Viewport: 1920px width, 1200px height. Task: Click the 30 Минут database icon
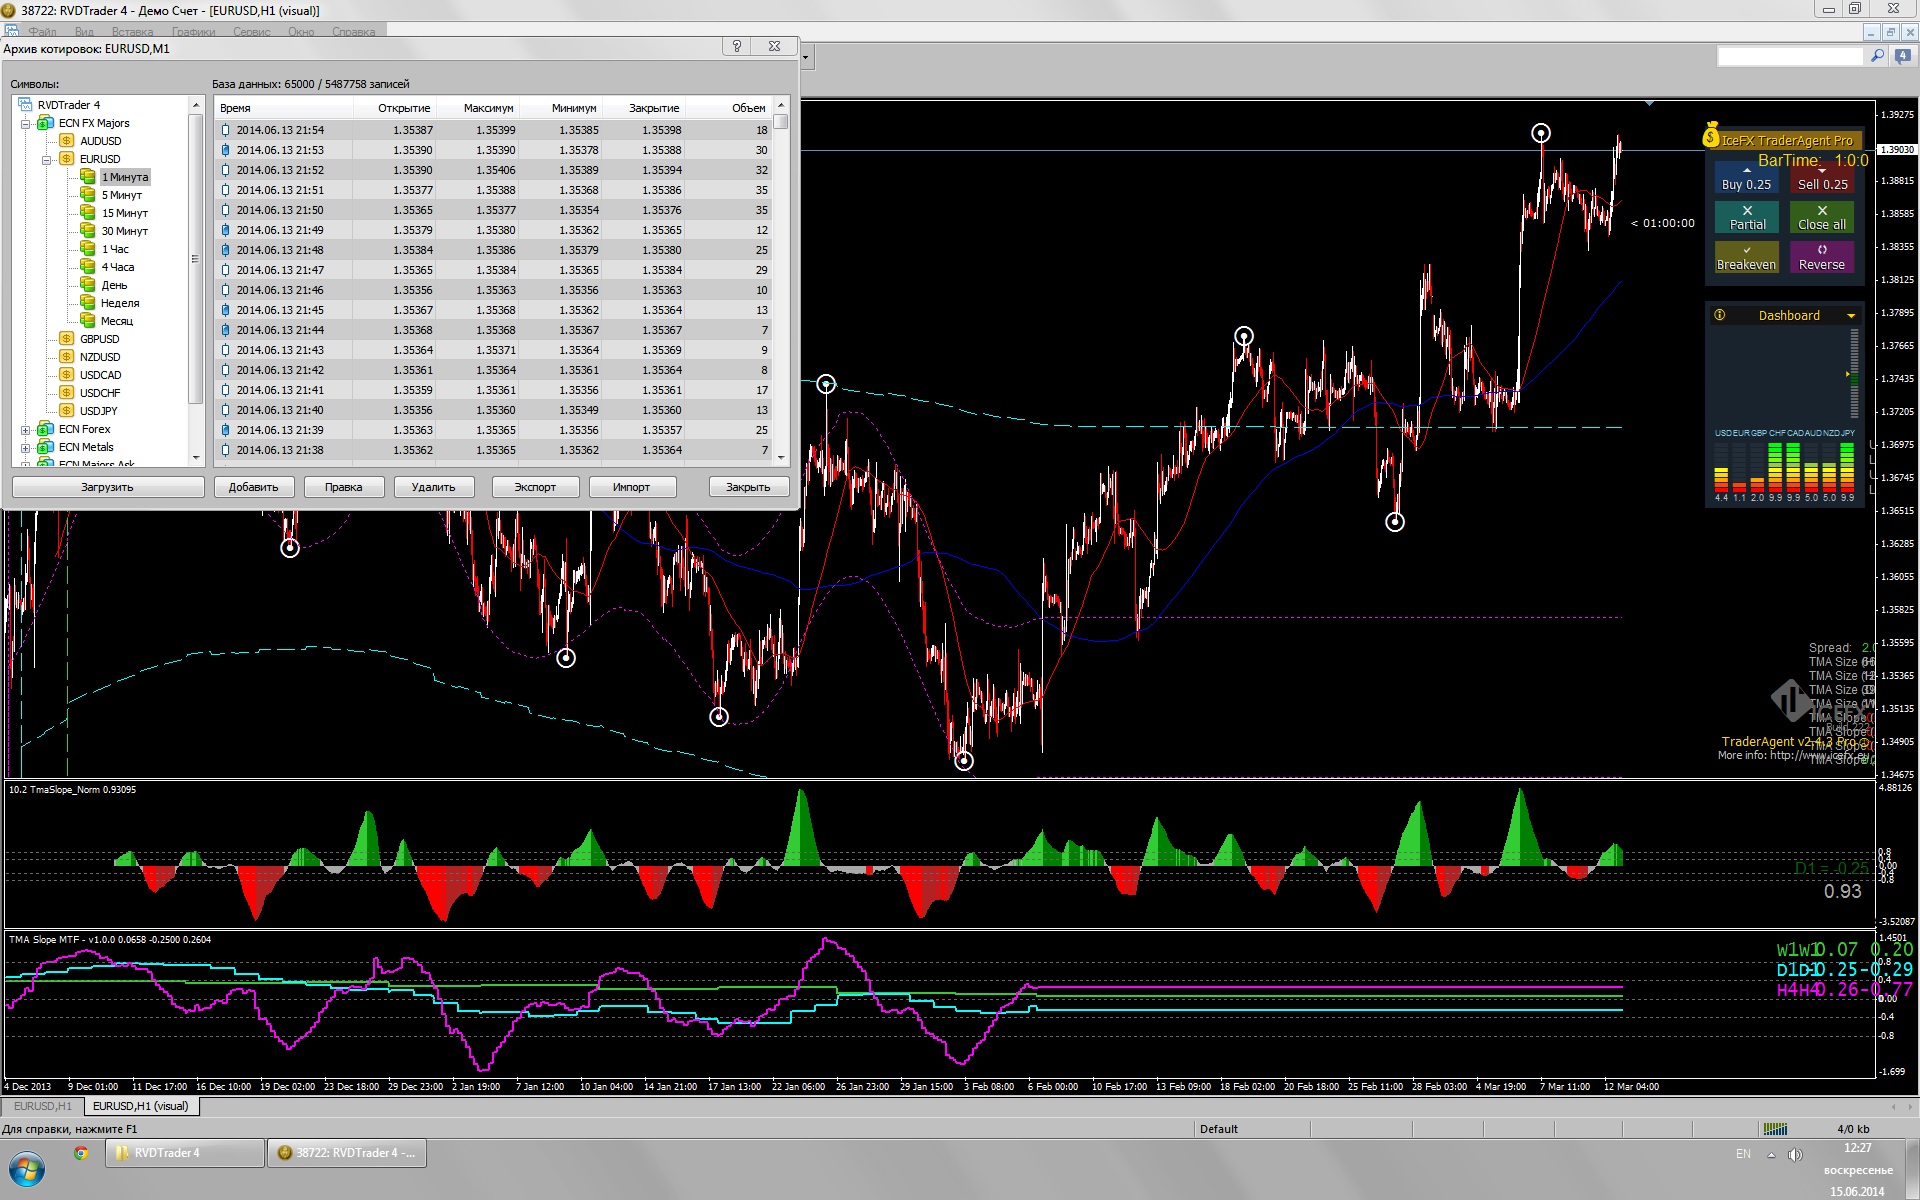pos(88,231)
